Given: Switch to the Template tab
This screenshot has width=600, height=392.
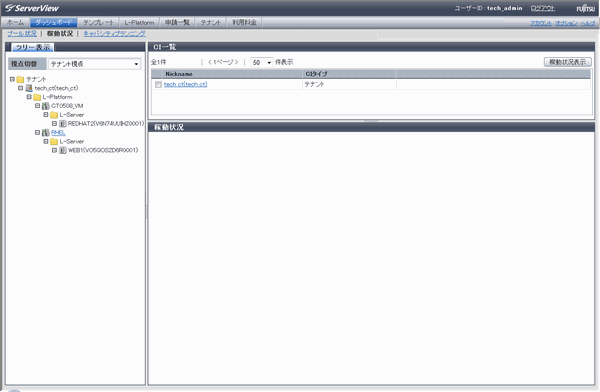Looking at the screenshot, I should (x=98, y=23).
